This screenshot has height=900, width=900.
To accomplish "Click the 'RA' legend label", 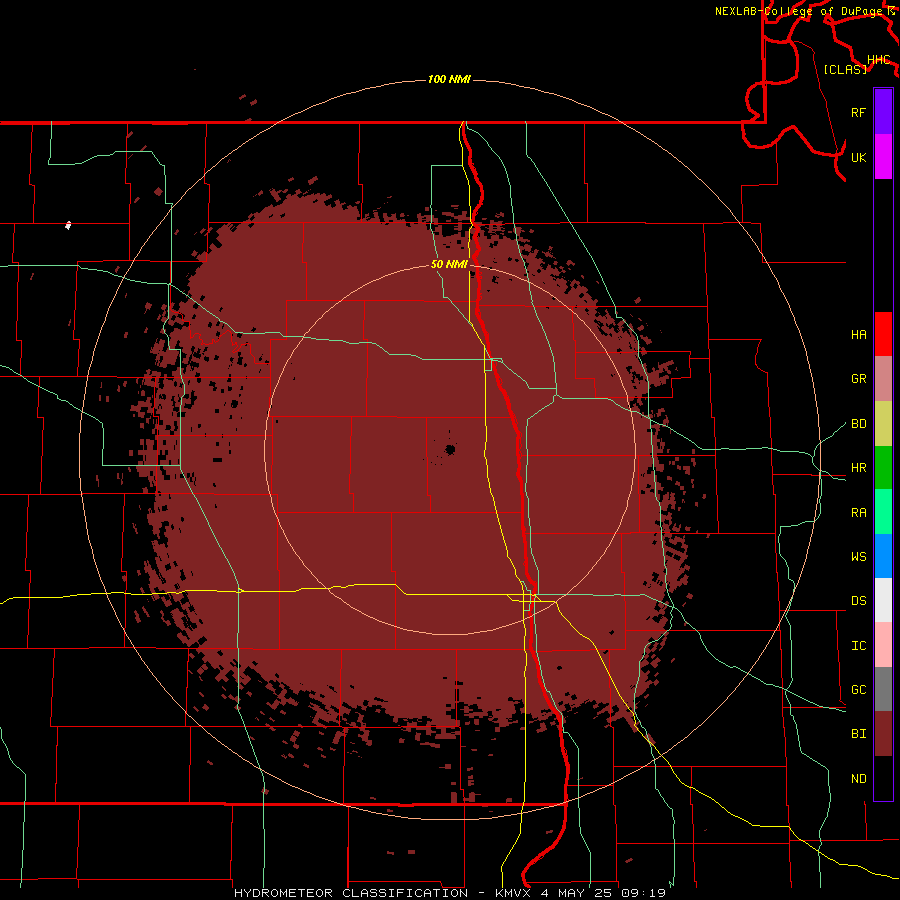I will pos(859,513).
